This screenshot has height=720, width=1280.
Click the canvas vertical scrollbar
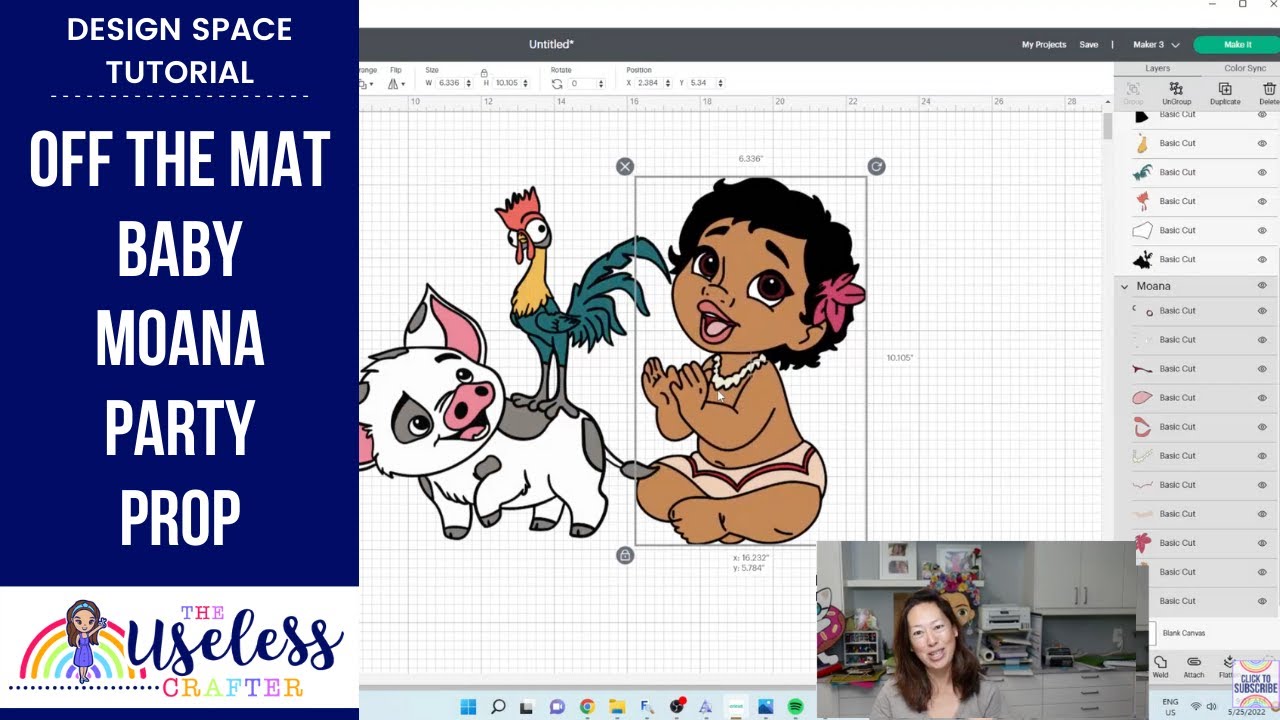pos(1107,127)
